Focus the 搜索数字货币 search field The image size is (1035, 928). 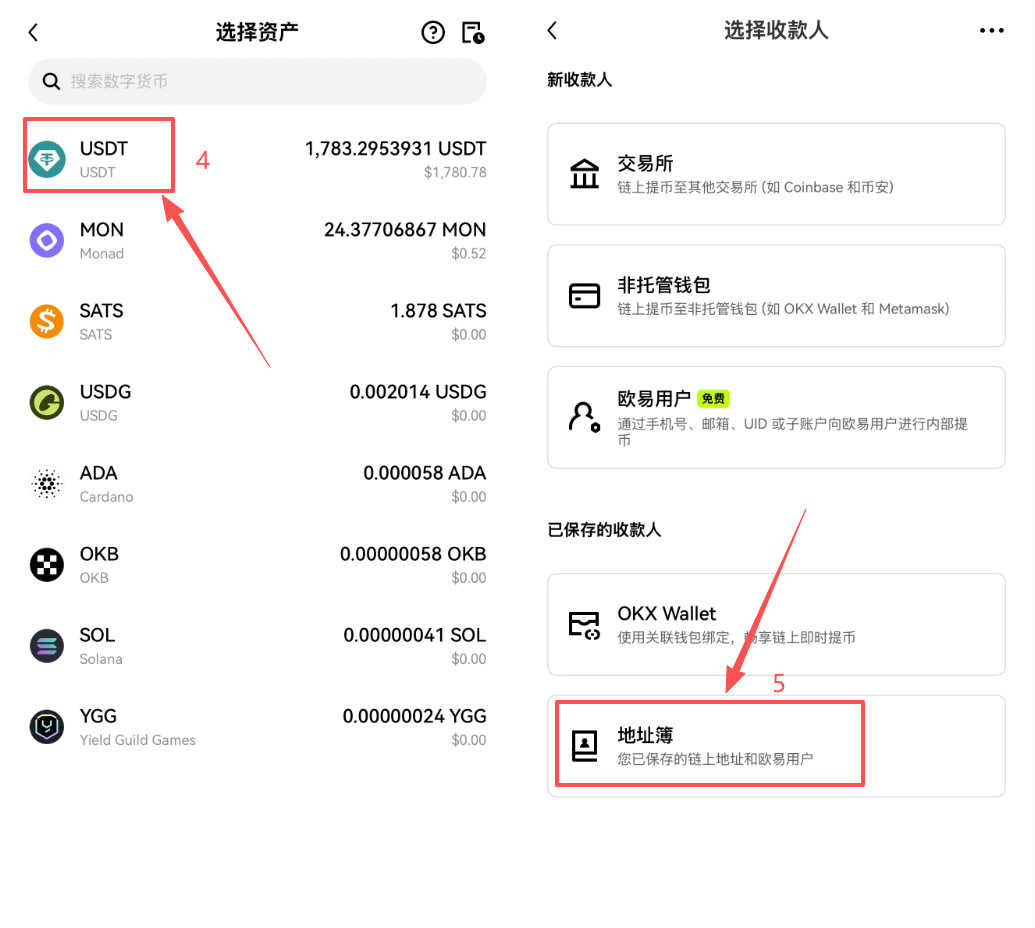coord(257,81)
